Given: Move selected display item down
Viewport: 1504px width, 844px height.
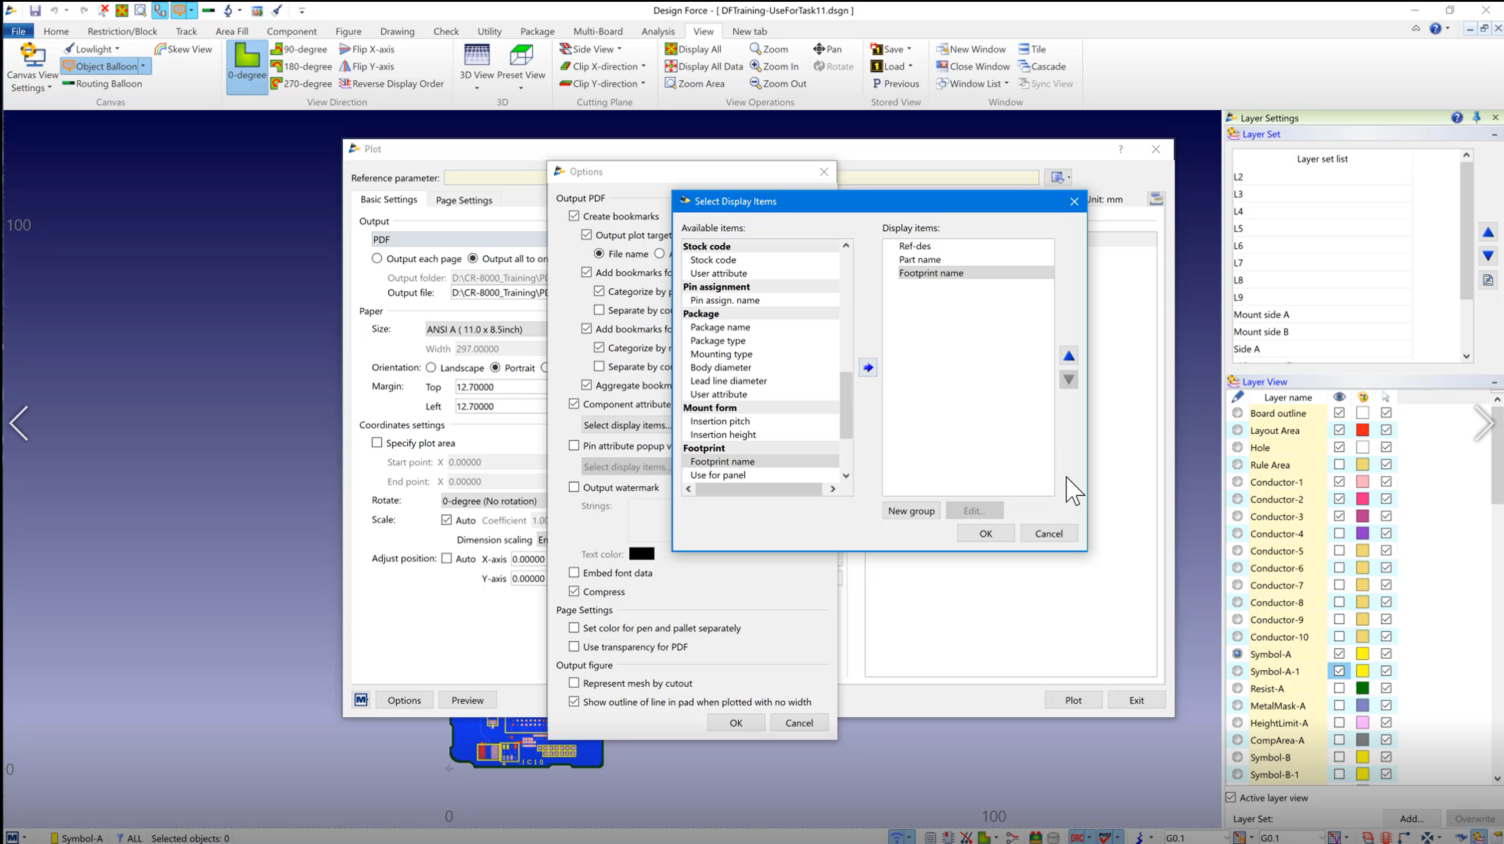Looking at the screenshot, I should pos(1069,380).
